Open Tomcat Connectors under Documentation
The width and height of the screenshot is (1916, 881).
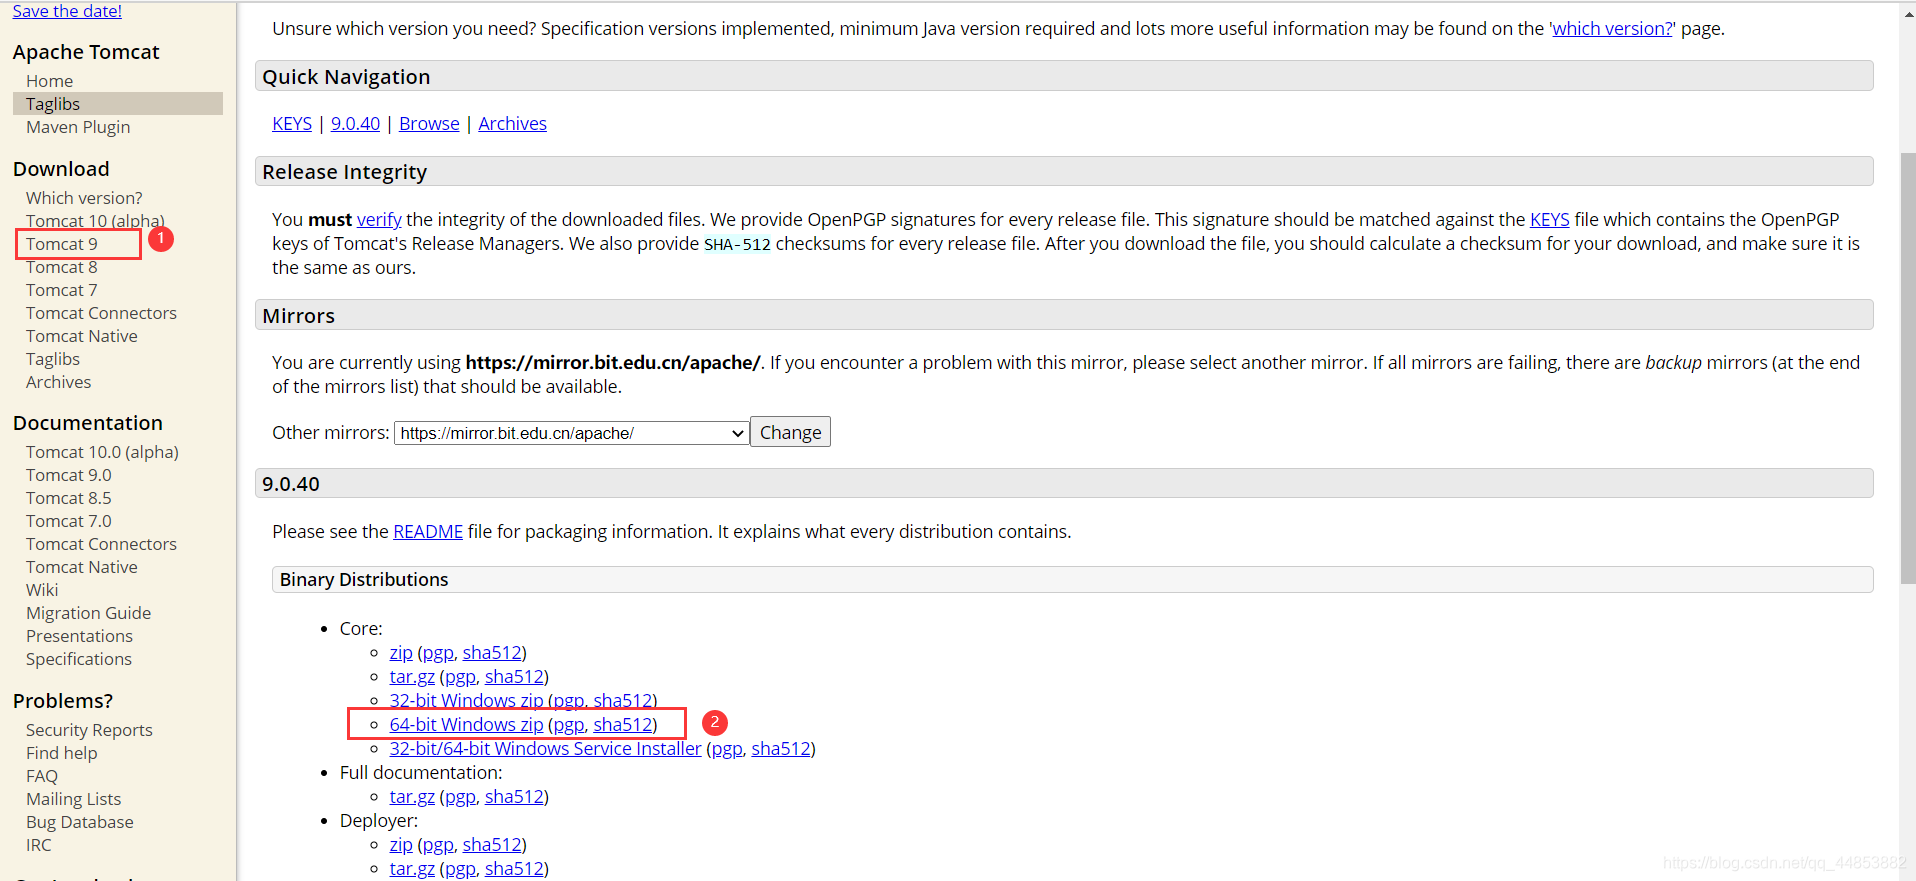point(101,544)
